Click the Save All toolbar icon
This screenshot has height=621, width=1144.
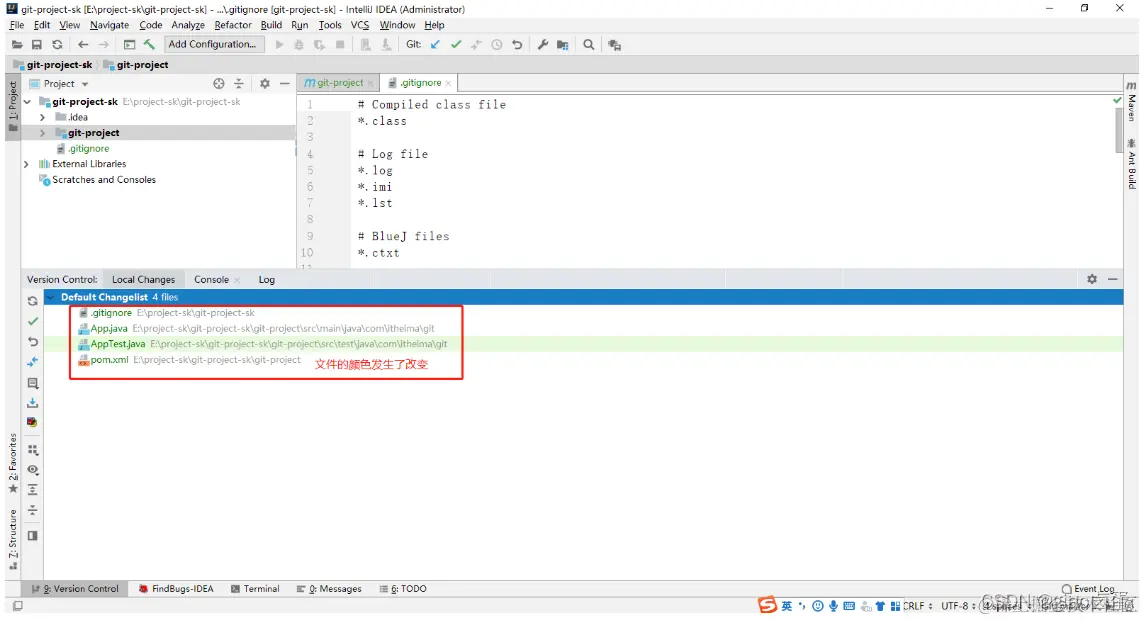(36, 45)
